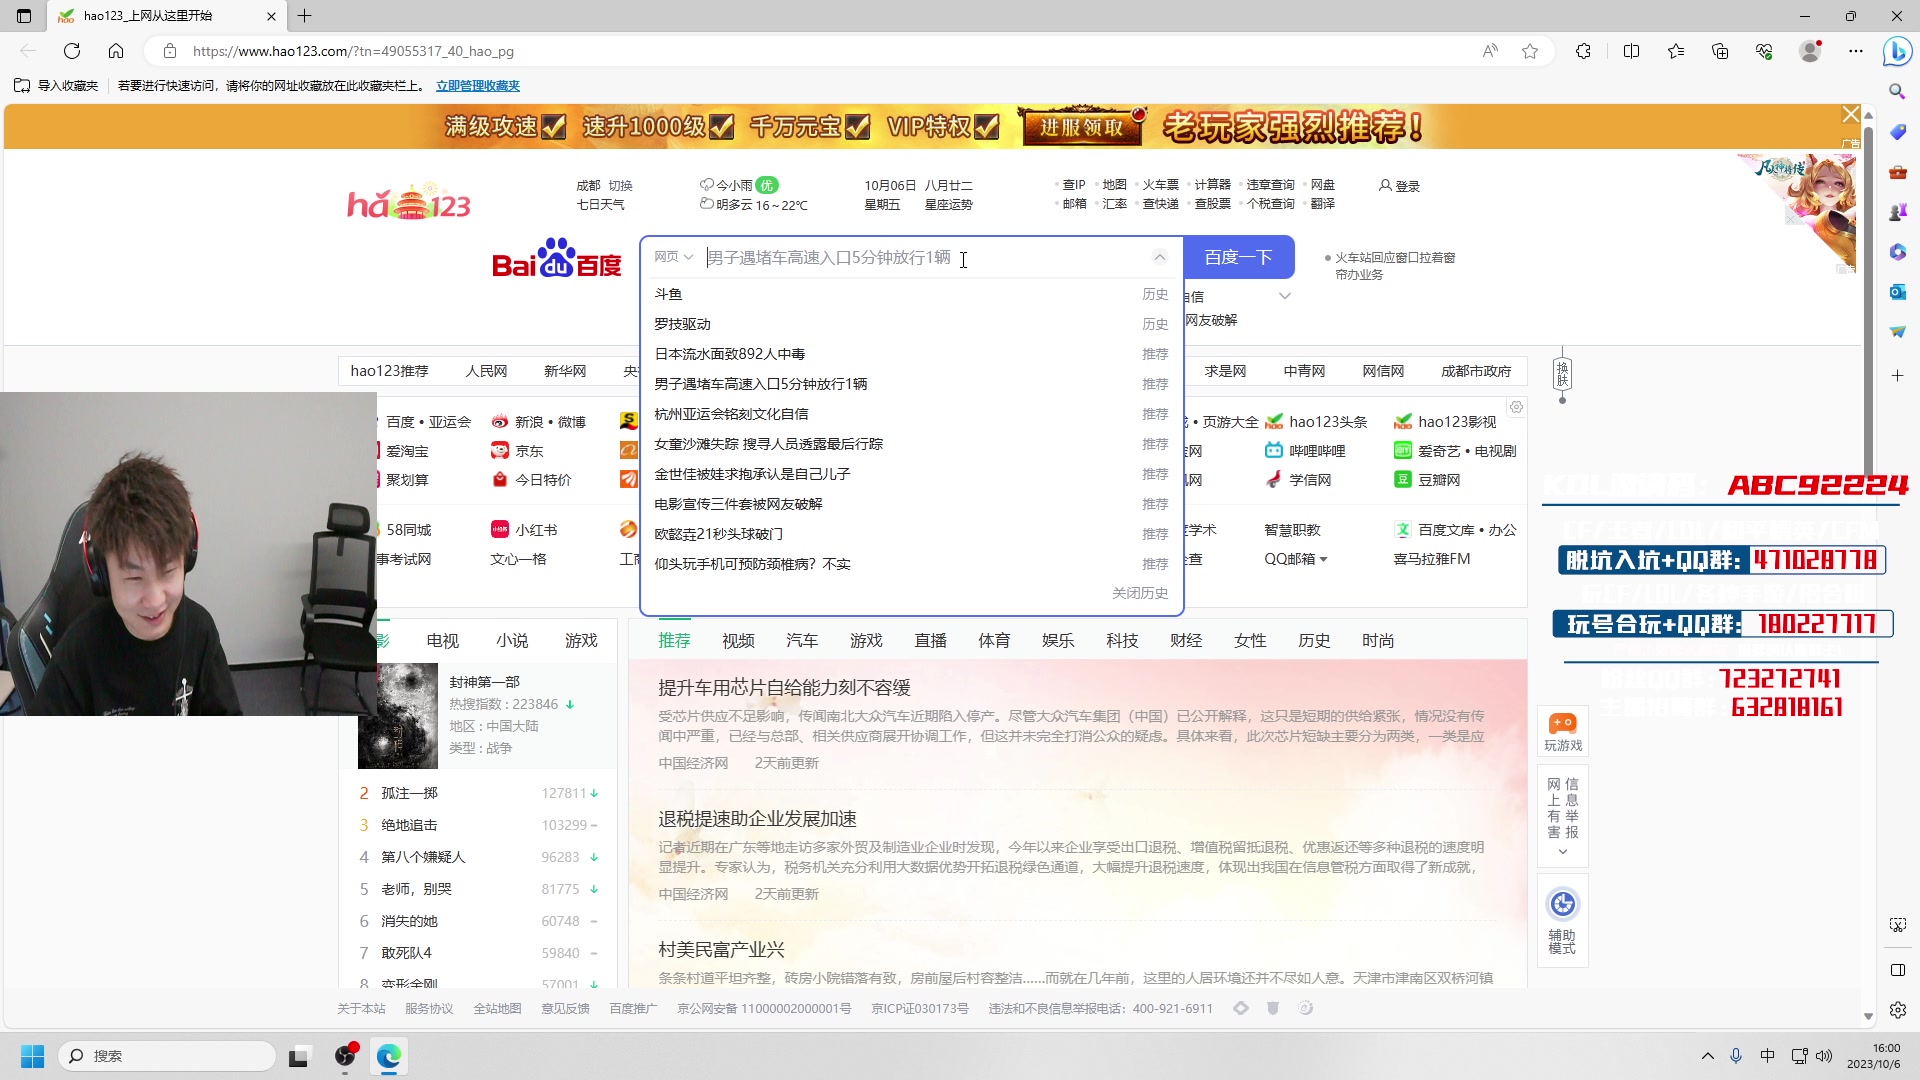
Task: Expand the 网上有害信息举报 panel
Action: point(1562,852)
